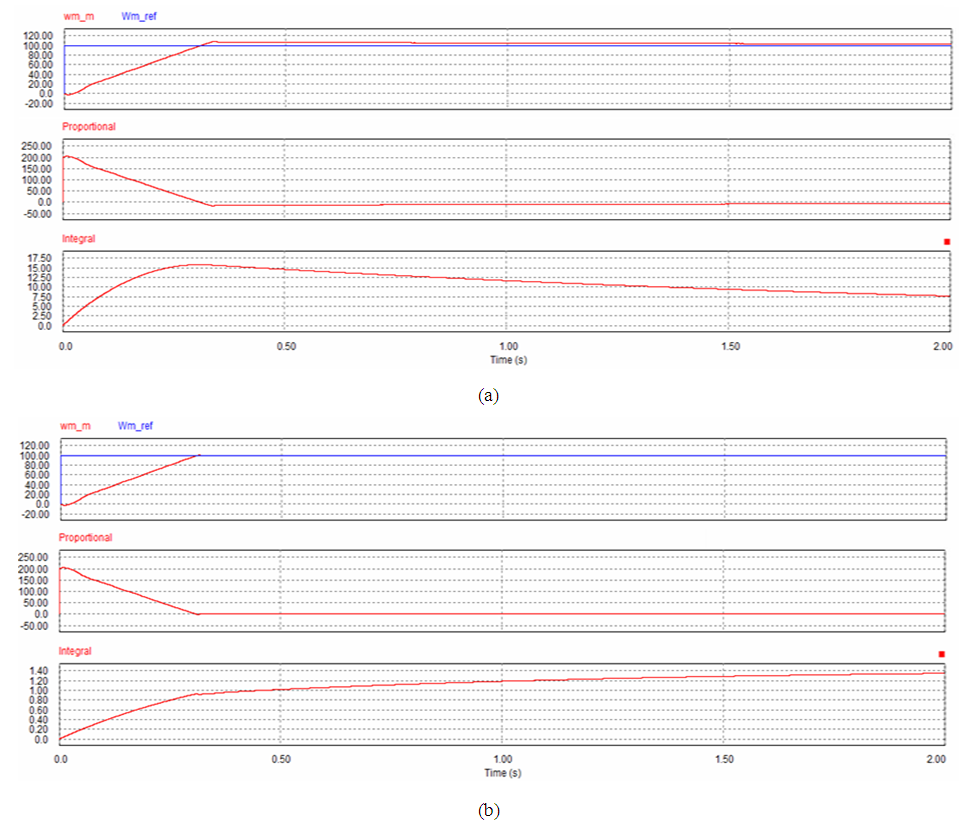This screenshot has width=959, height=827.
Task: Click the Proportional curve label in figure (b)
Action: [x=85, y=538]
